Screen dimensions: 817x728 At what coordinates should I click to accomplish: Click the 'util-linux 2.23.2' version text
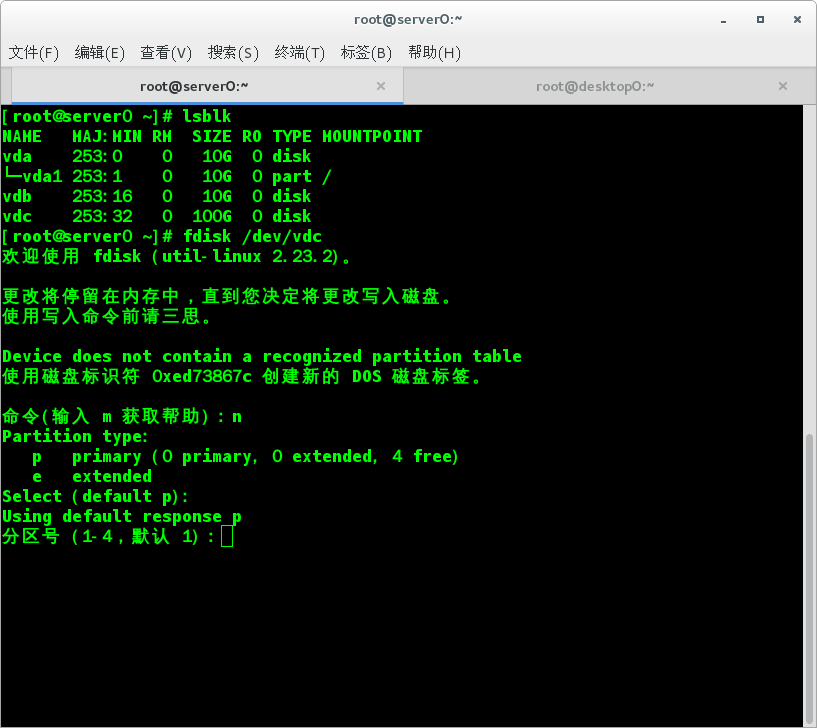(250, 256)
